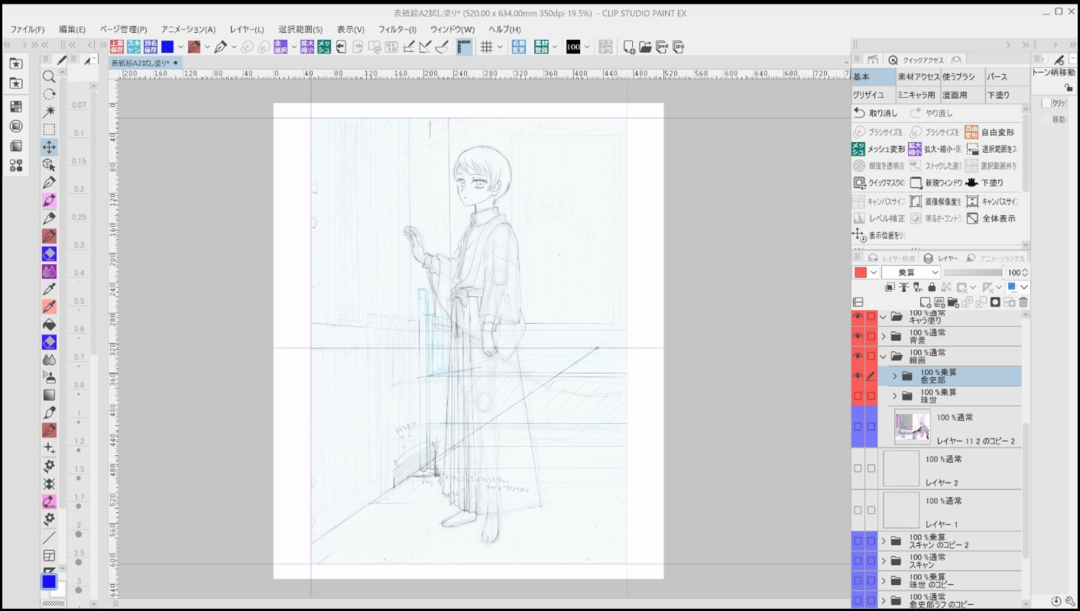Select the Move layer tool
This screenshot has width=1080, height=611.
(x=48, y=147)
